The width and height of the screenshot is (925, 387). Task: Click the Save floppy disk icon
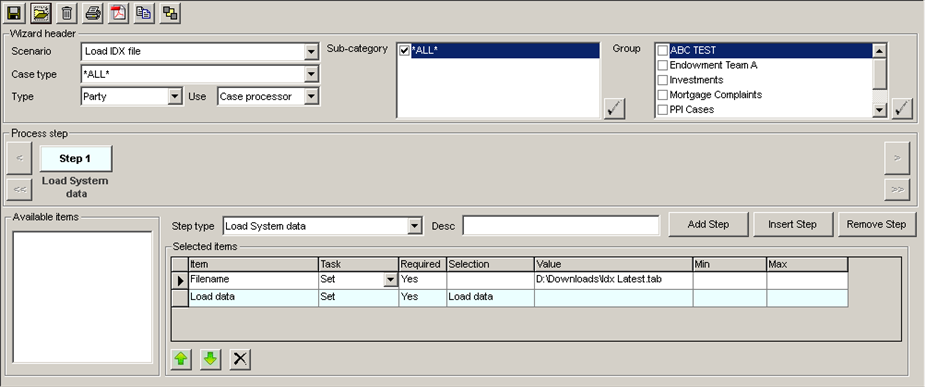click(13, 12)
